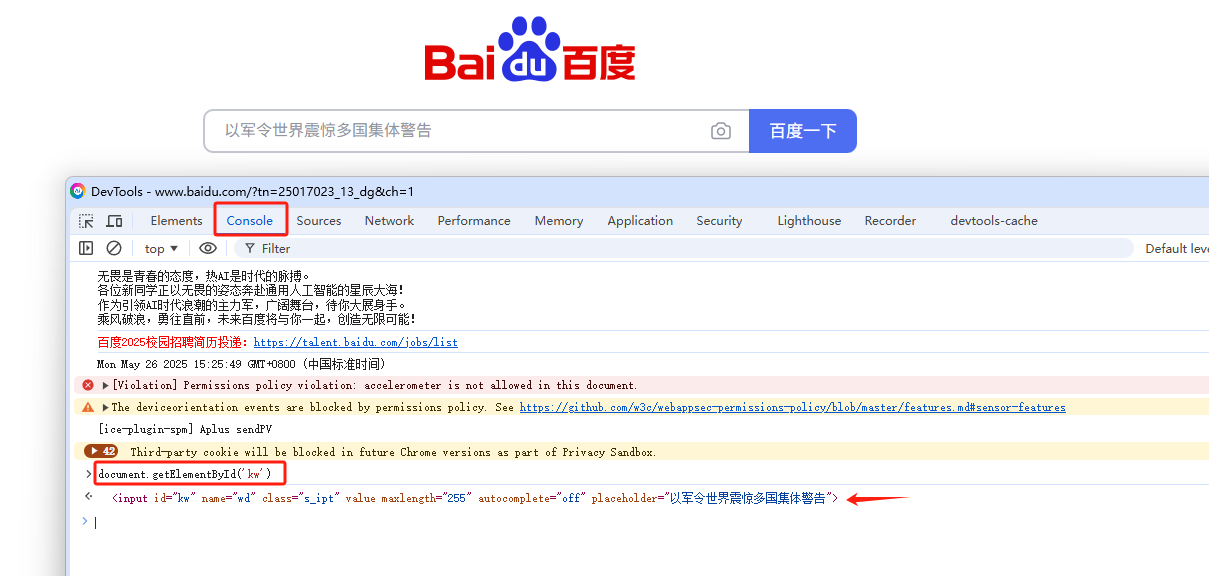Click the 百度一下 search button

(803, 131)
